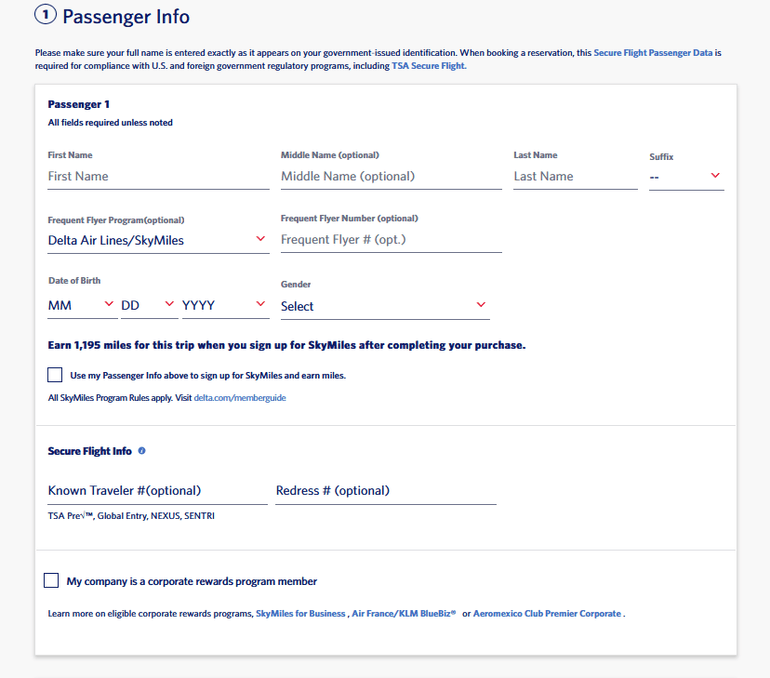Click the First Name input field
Viewport: 770px width, 678px height.
[x=158, y=176]
